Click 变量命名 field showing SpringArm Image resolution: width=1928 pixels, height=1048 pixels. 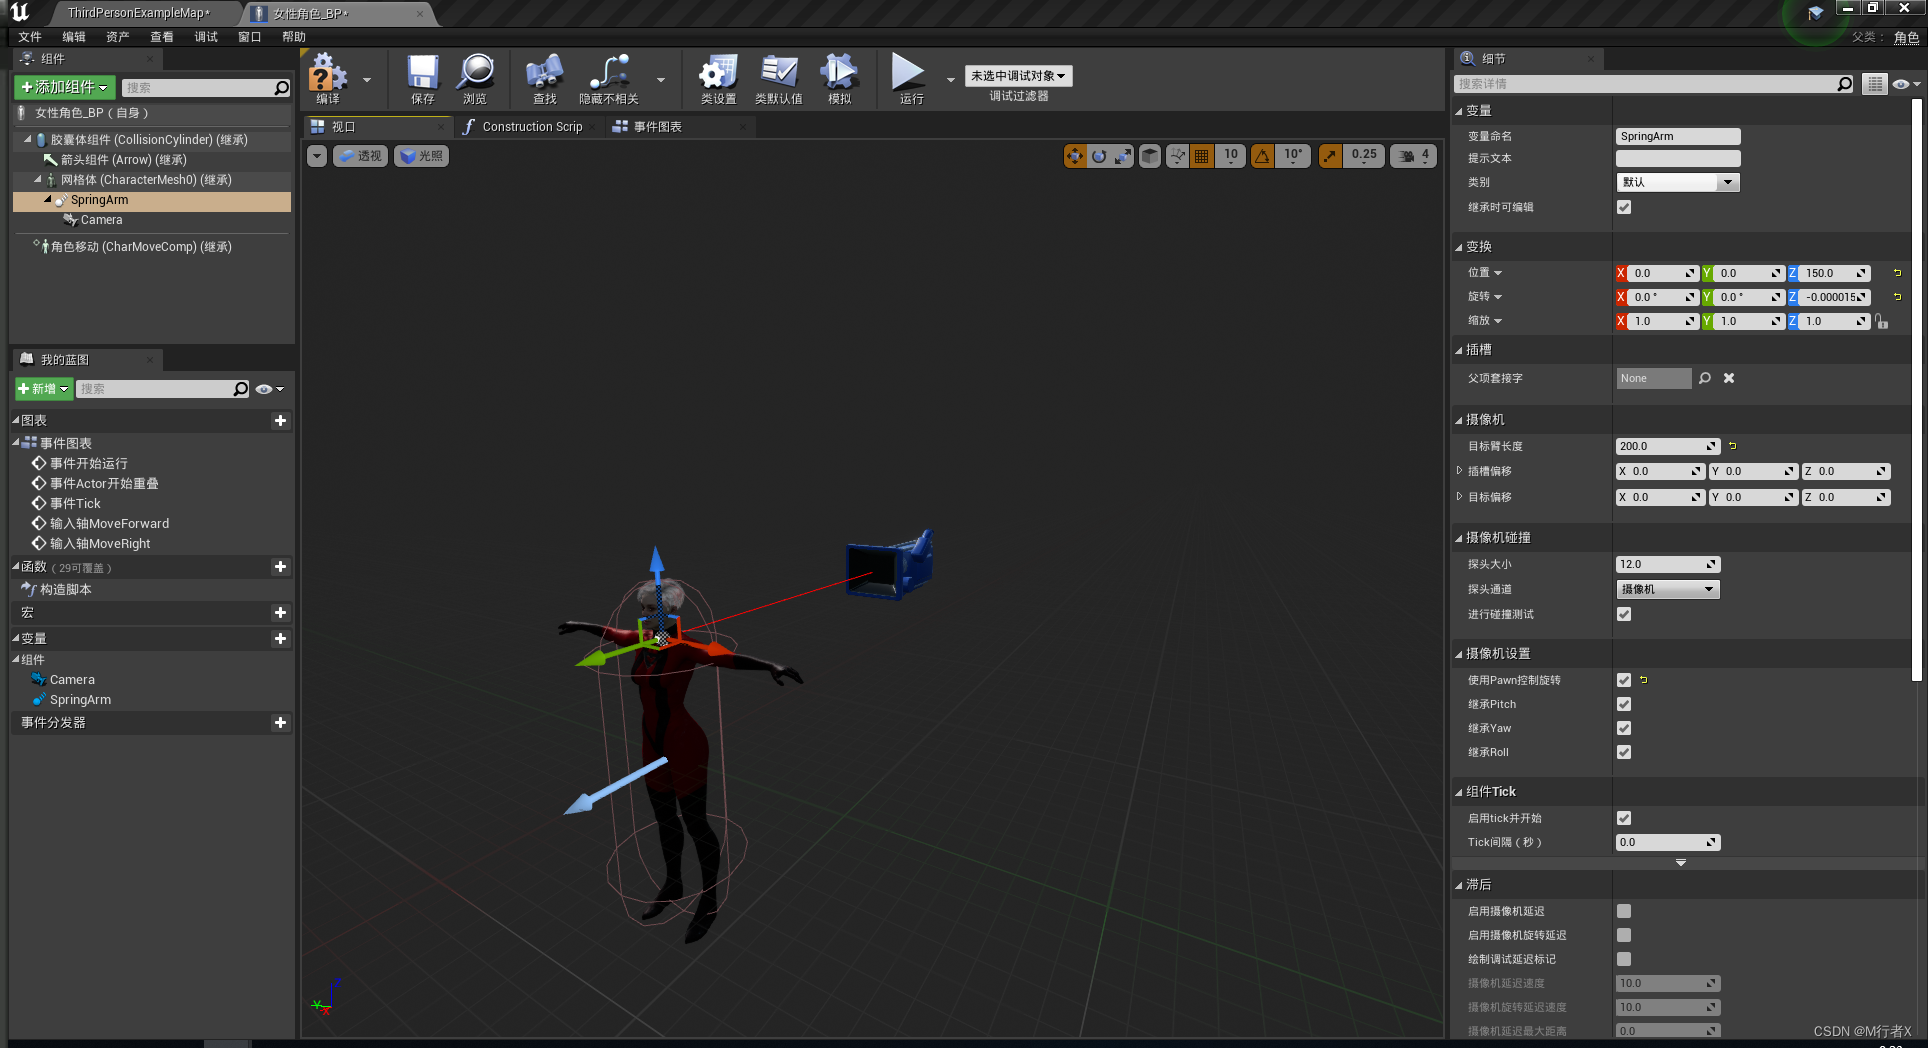point(1678,136)
